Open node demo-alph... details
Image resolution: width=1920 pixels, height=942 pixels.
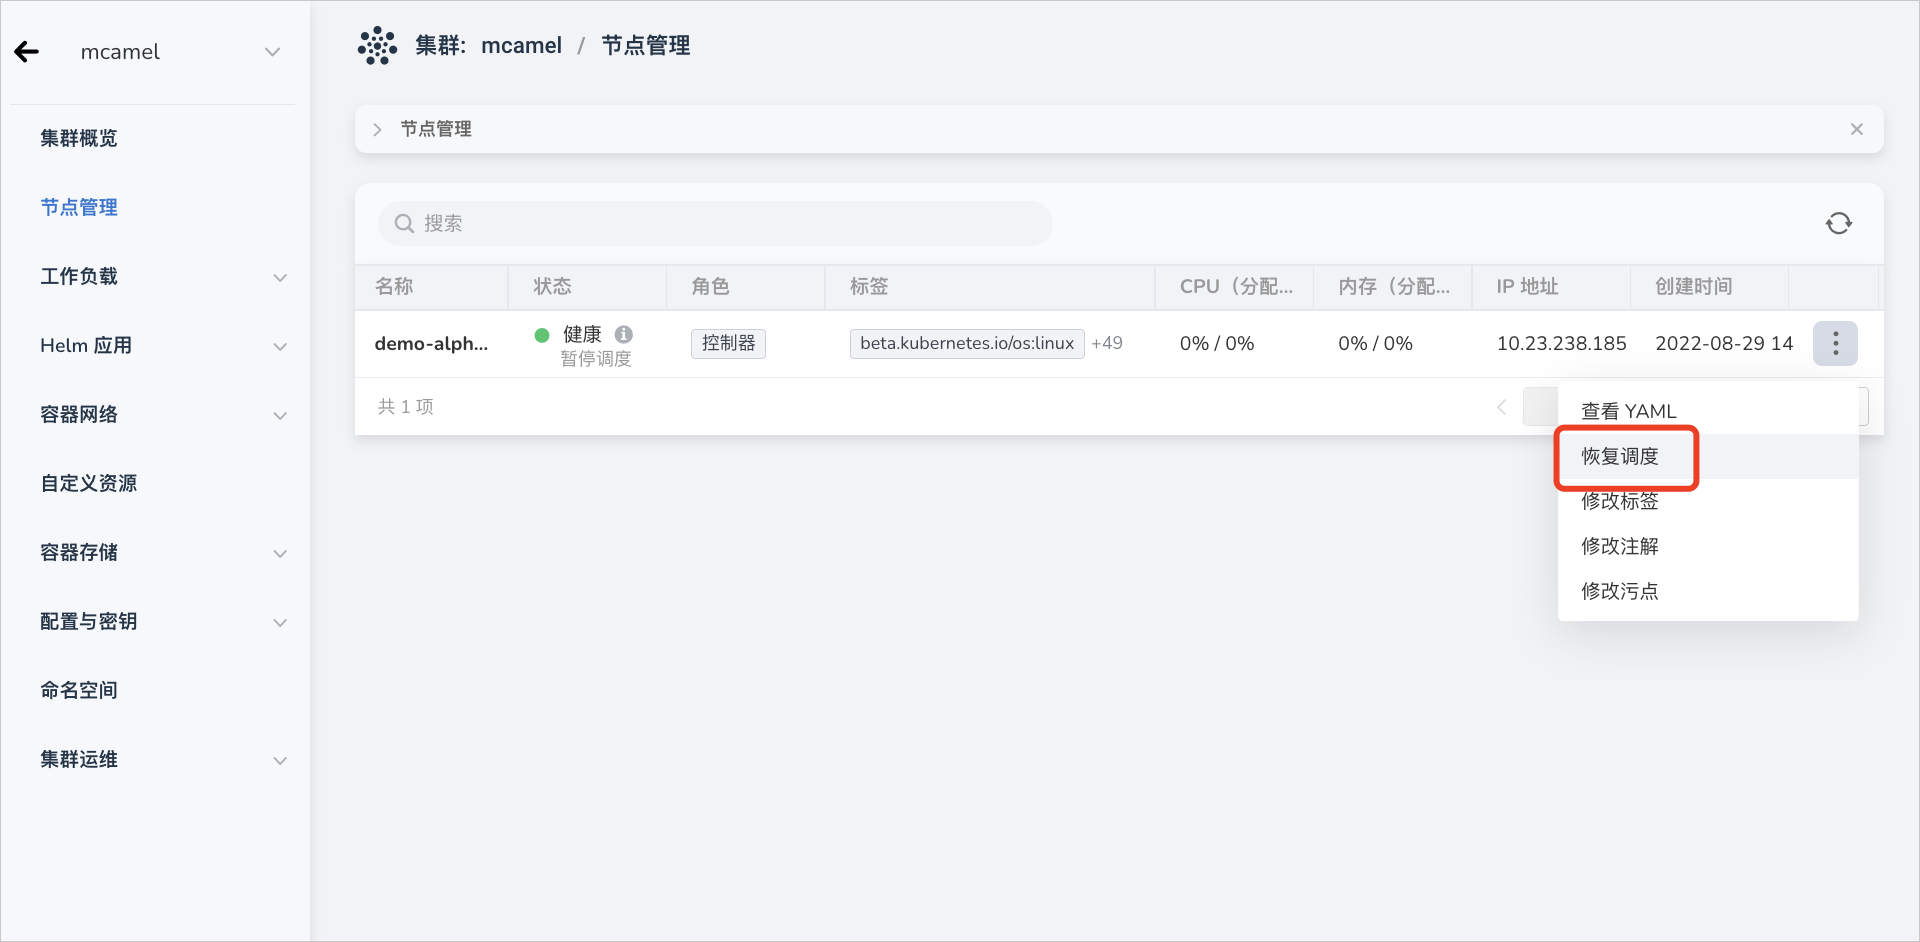pos(431,343)
